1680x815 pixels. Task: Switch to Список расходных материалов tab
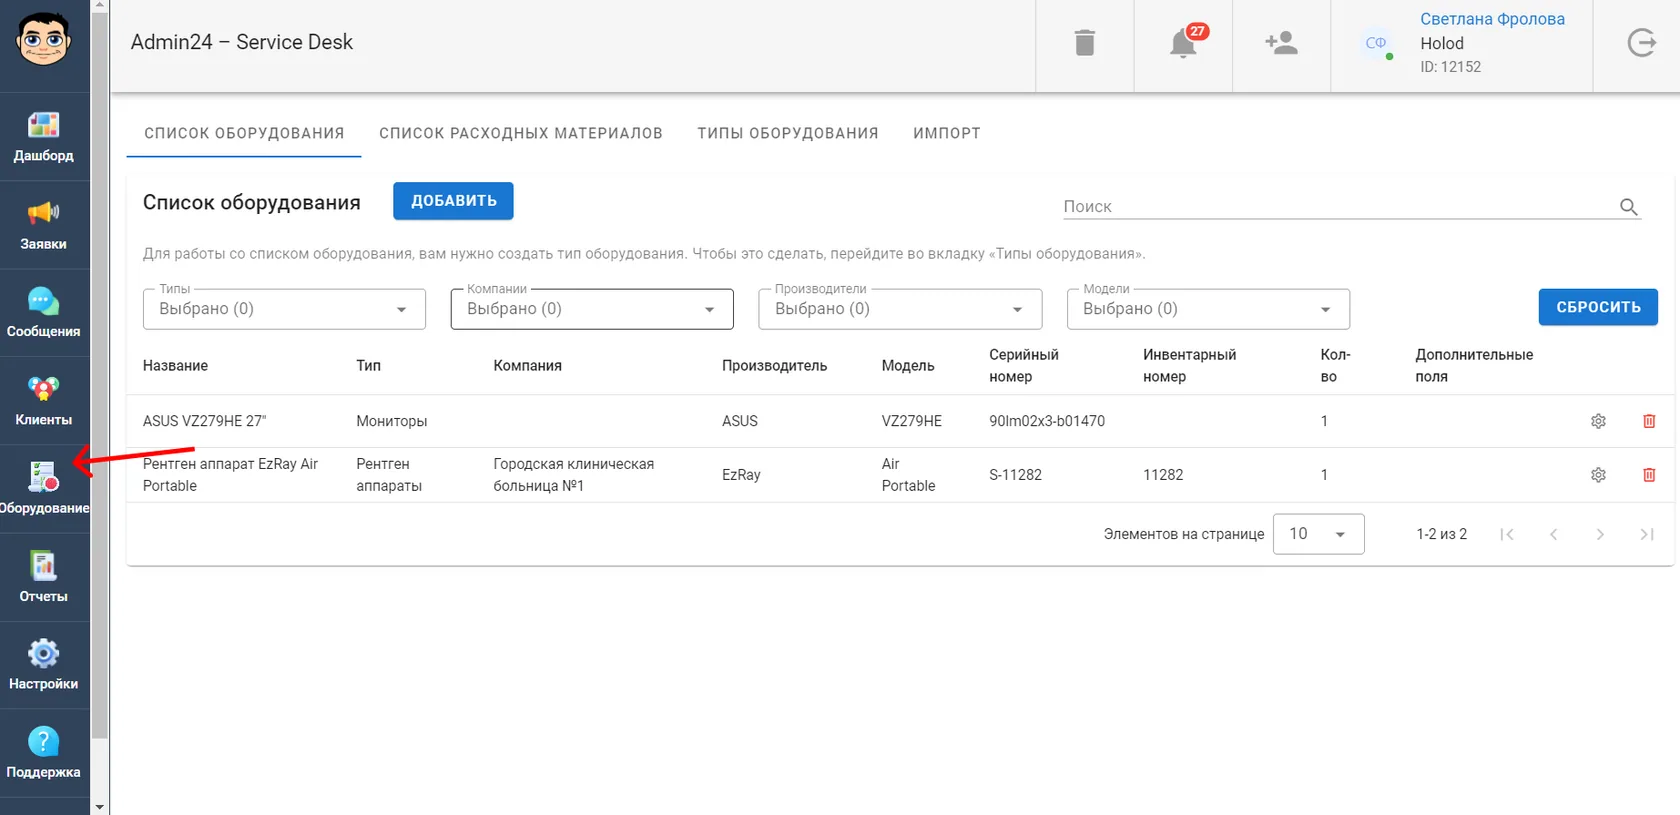point(521,133)
